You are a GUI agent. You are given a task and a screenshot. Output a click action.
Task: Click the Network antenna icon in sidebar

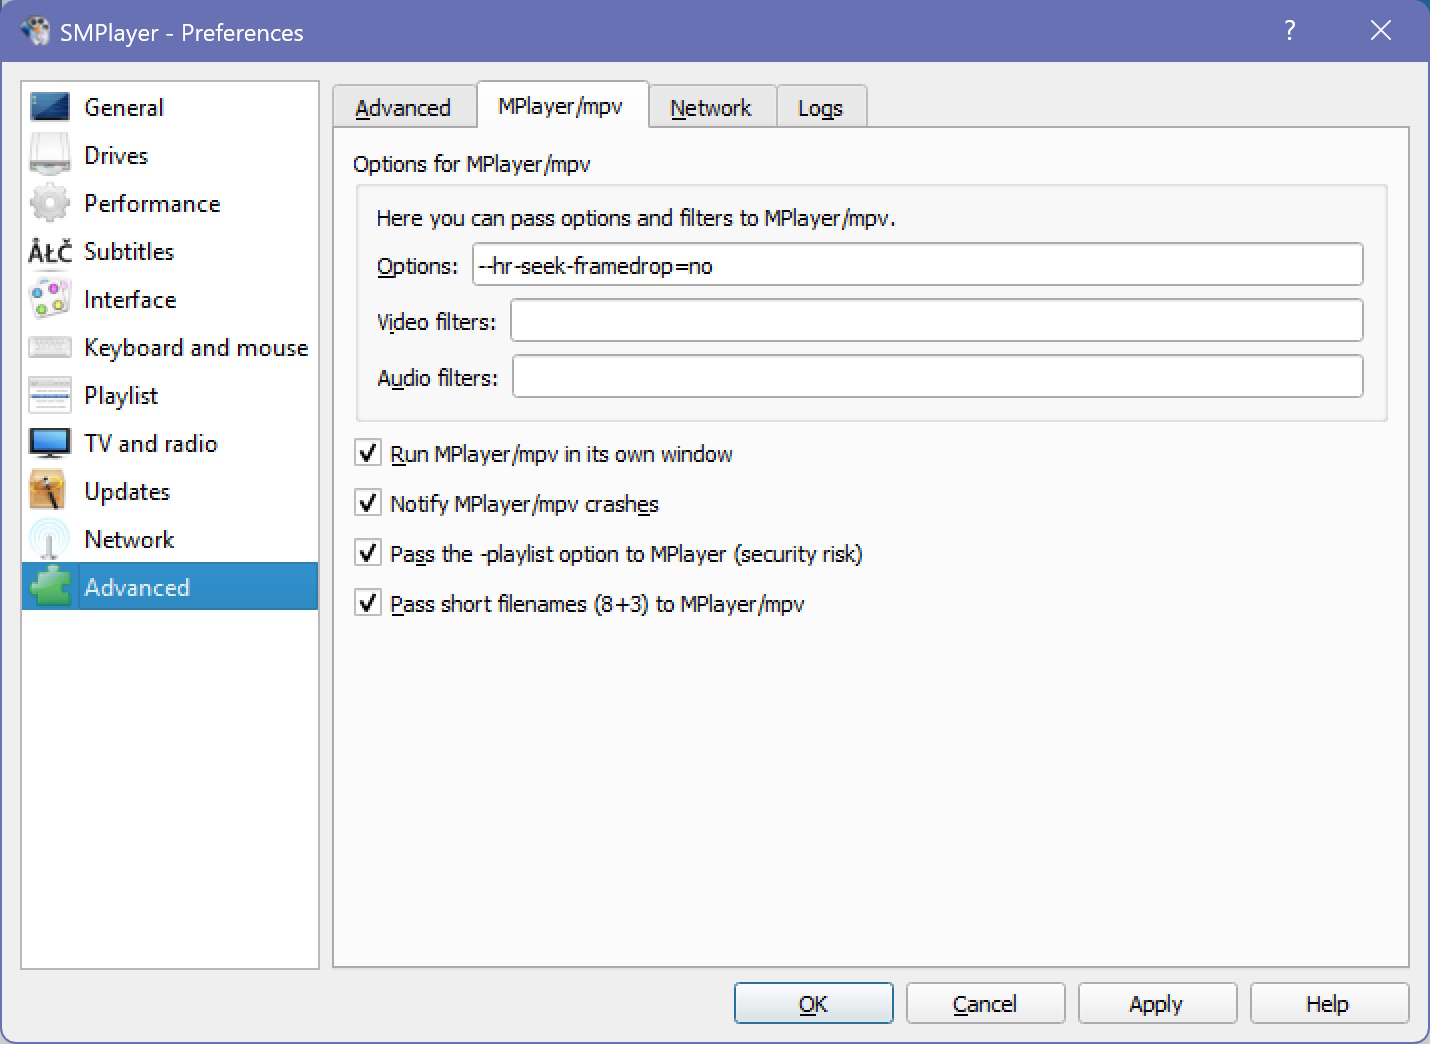click(x=50, y=539)
